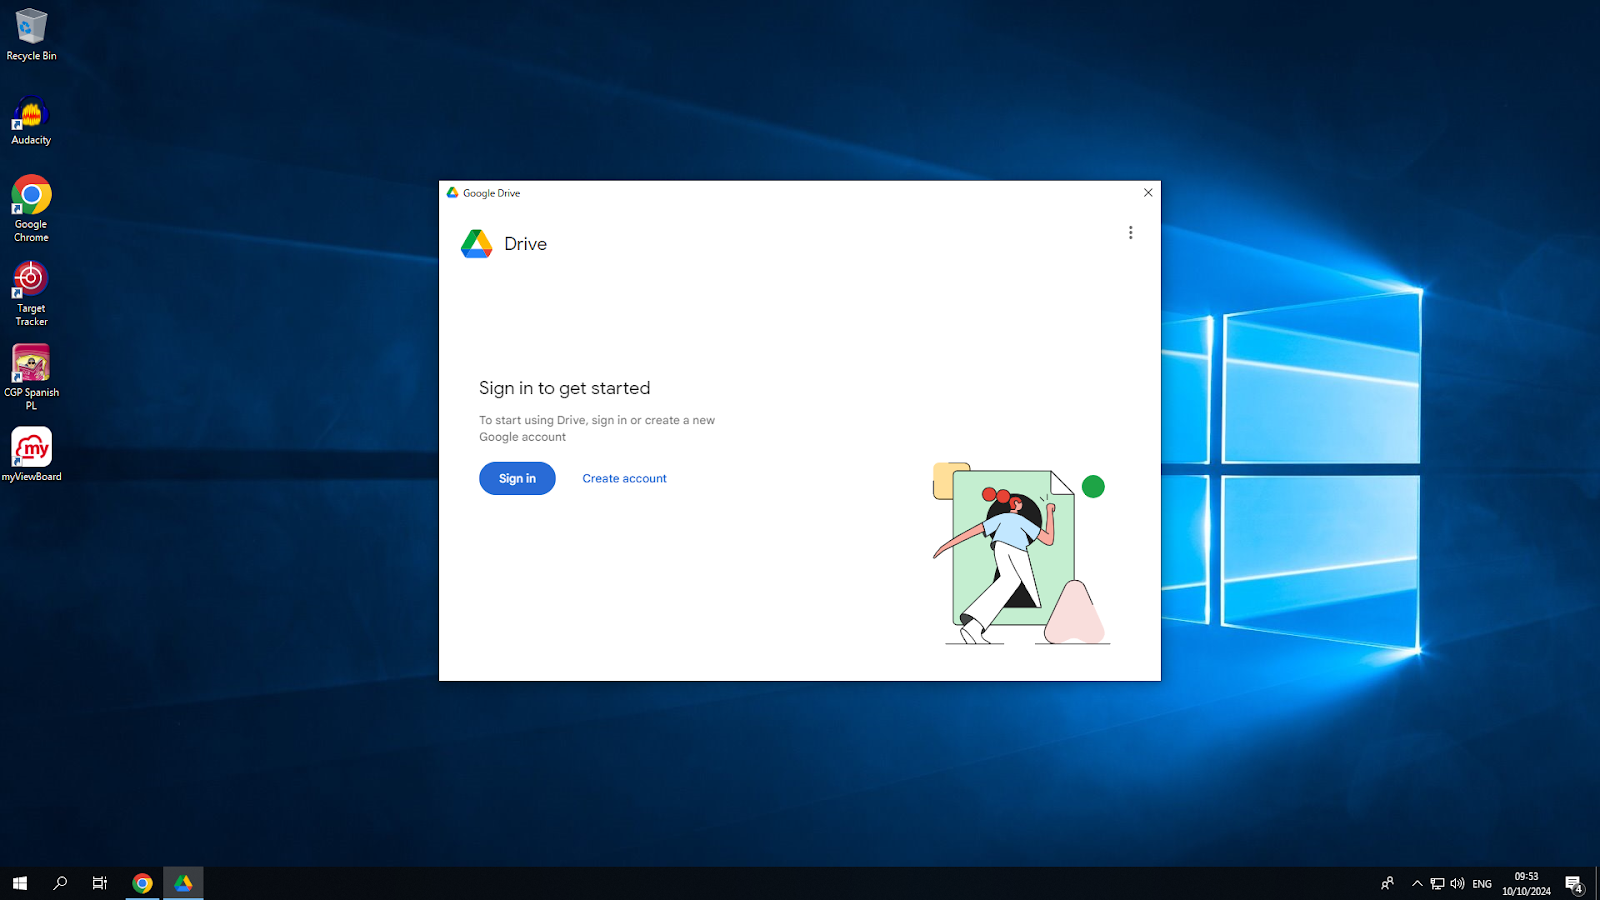Select the Audacity desktop shortcut
This screenshot has height=900, width=1600.
pos(31,121)
